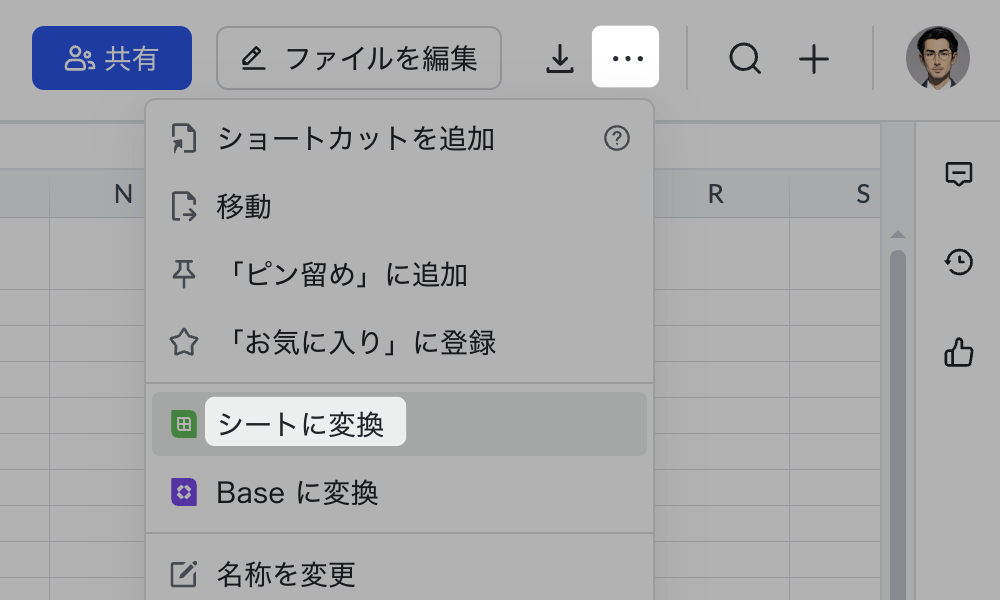Open the user profile avatar
1000x600 pixels.
coord(938,58)
